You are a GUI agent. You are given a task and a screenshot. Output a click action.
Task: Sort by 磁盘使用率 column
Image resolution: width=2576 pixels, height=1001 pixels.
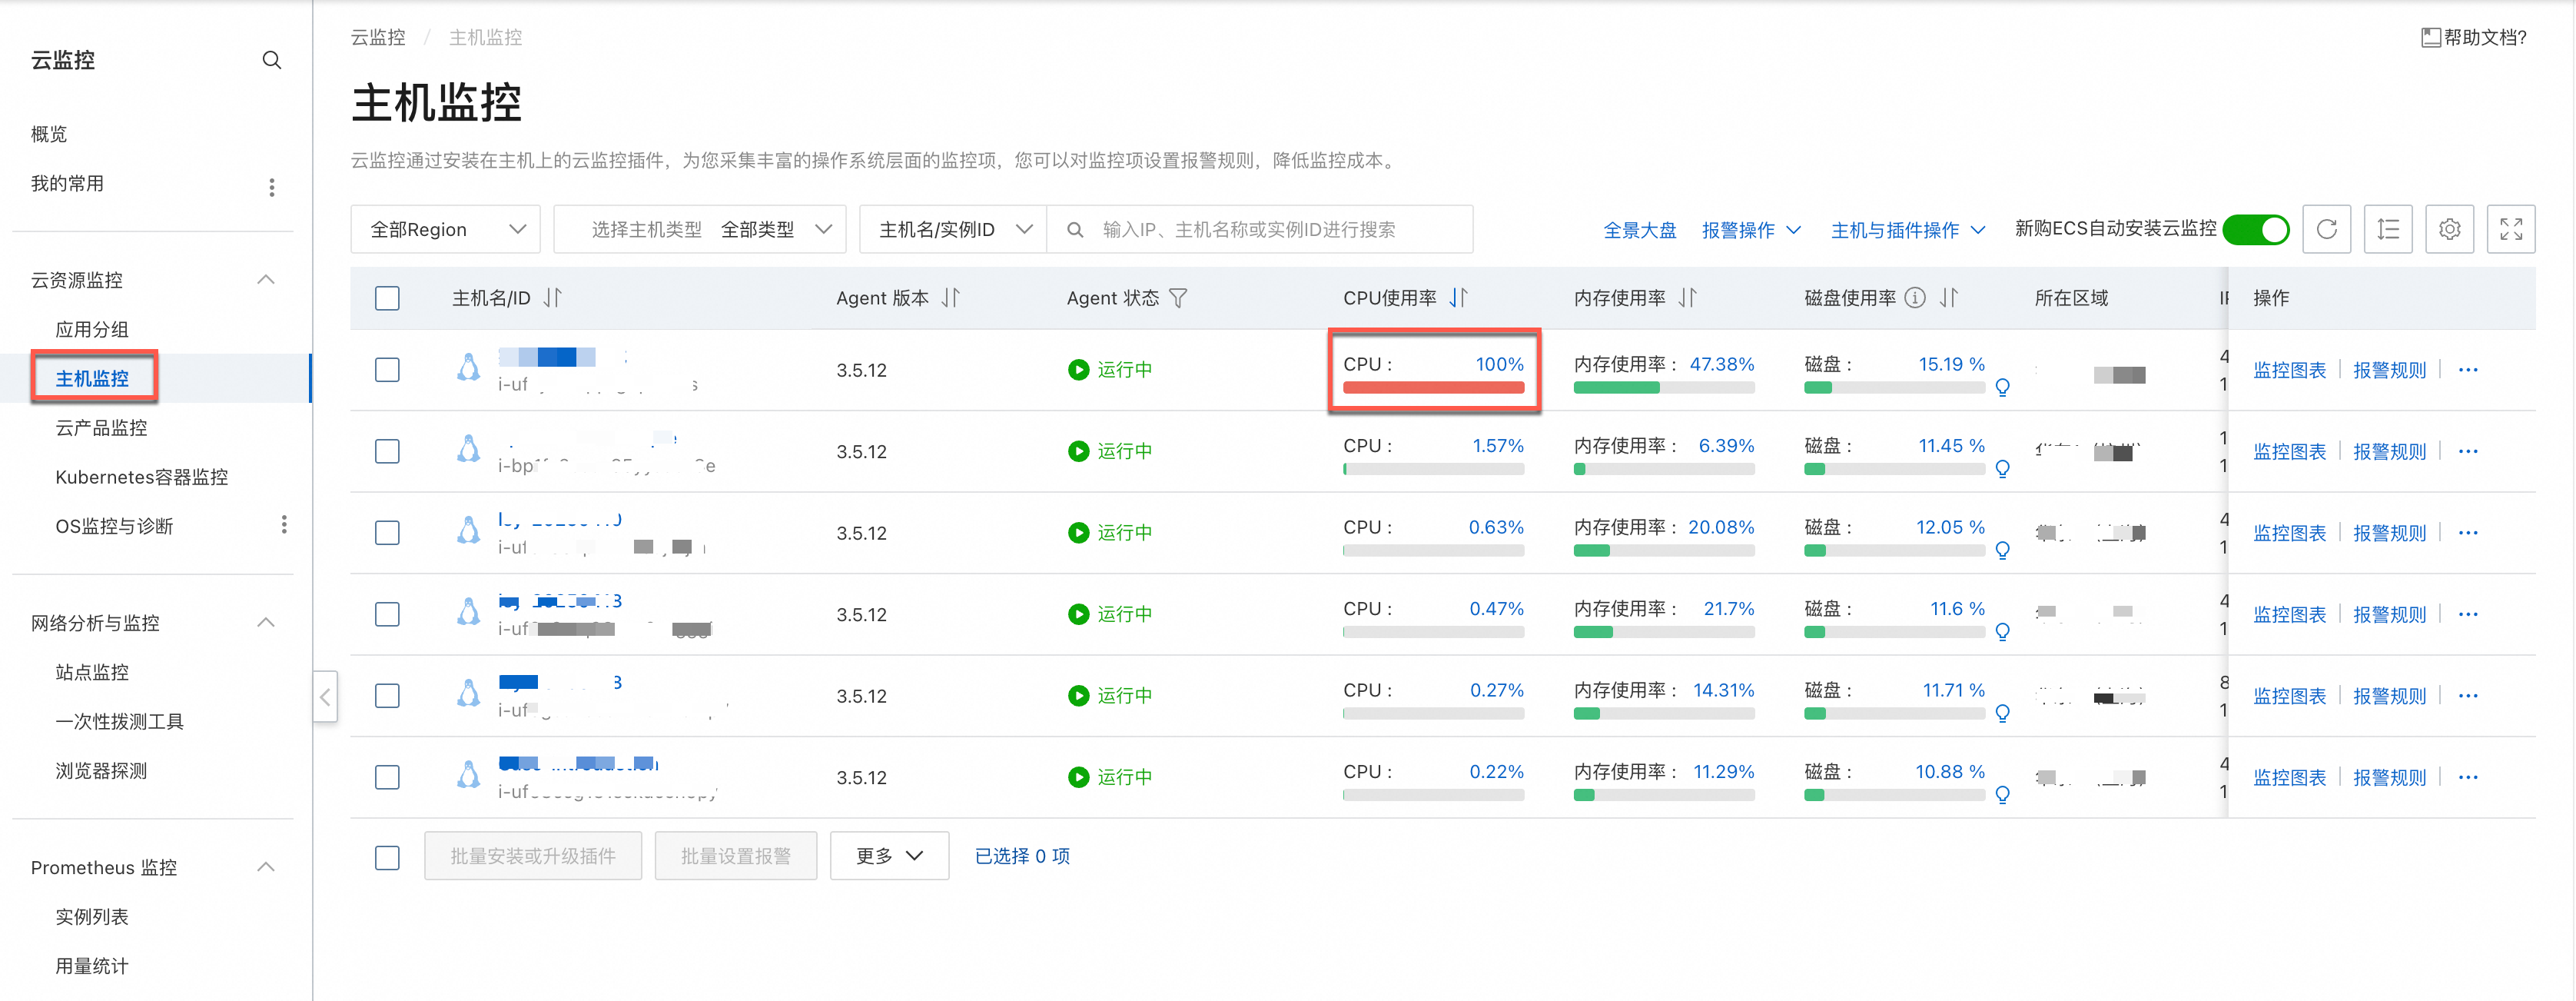(x=1949, y=298)
